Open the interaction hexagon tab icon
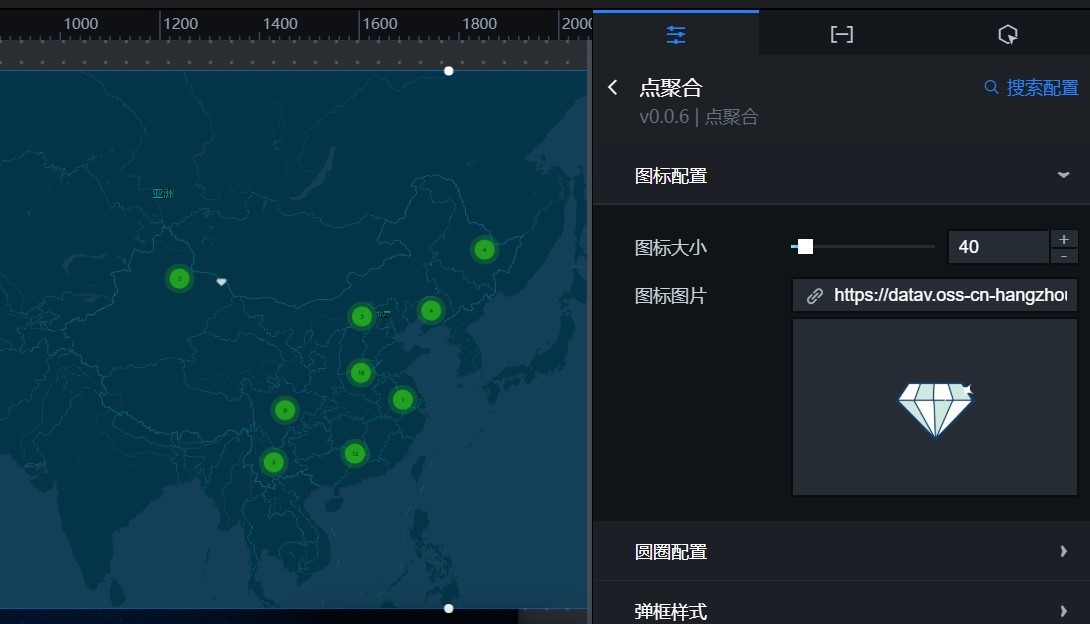The width and height of the screenshot is (1090, 624). [1008, 33]
